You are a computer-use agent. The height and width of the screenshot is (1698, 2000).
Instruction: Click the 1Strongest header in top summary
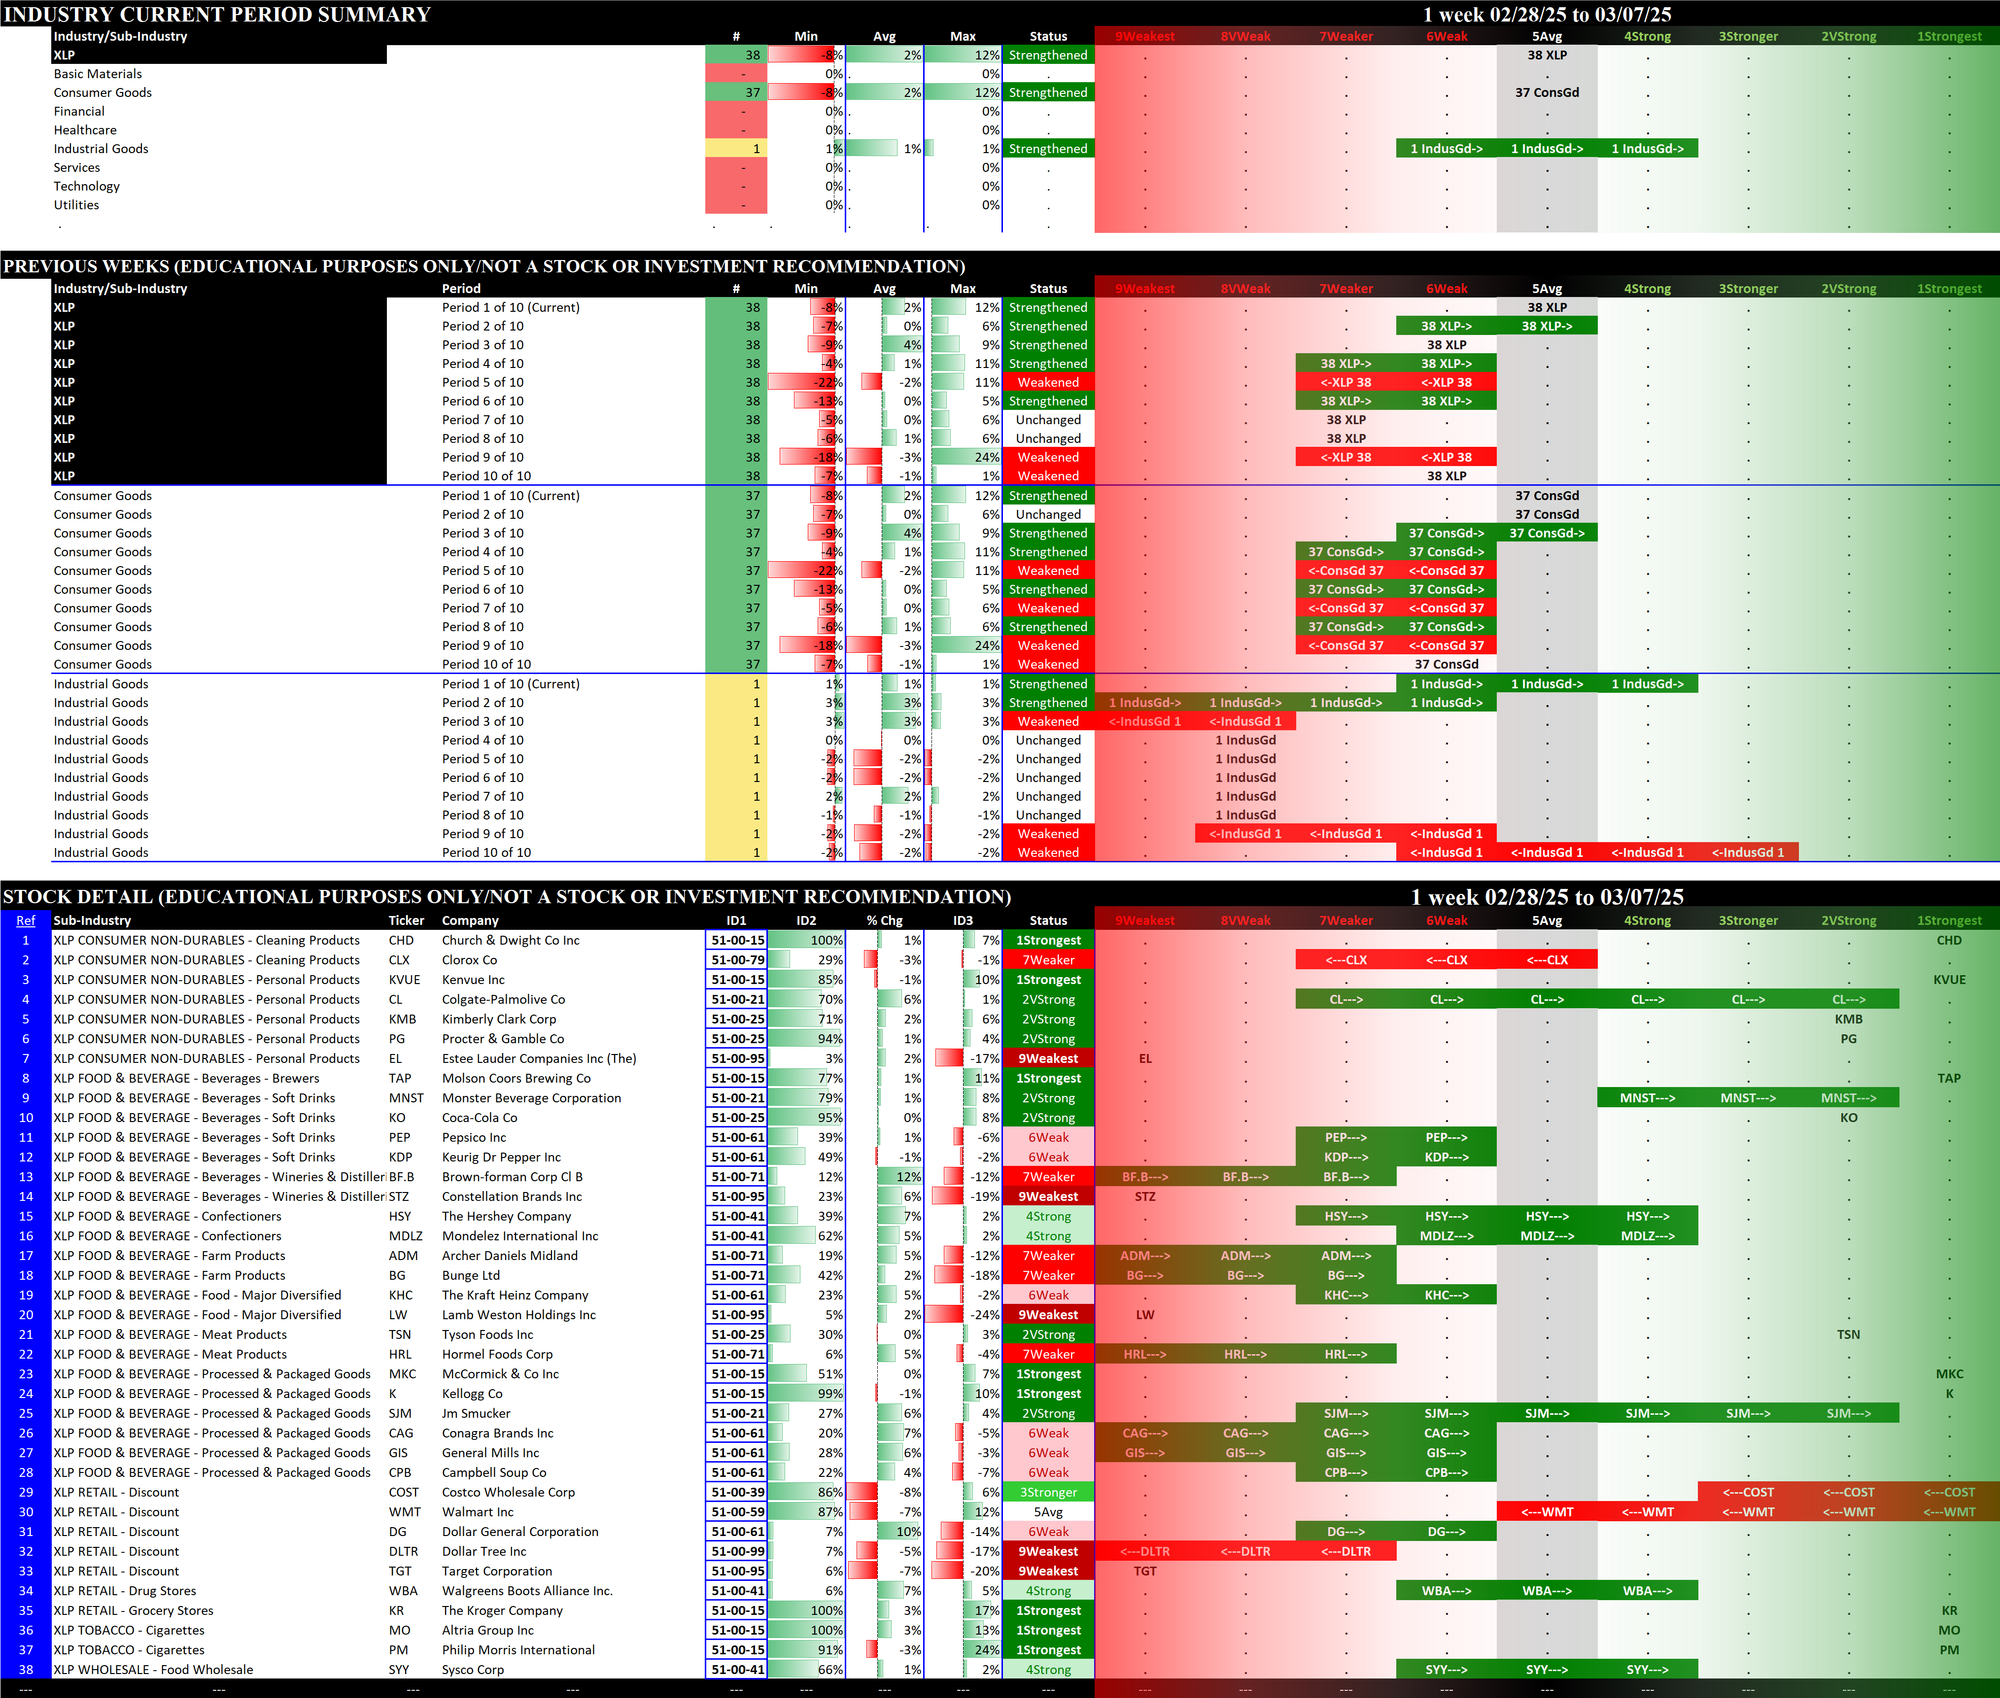(x=1948, y=37)
